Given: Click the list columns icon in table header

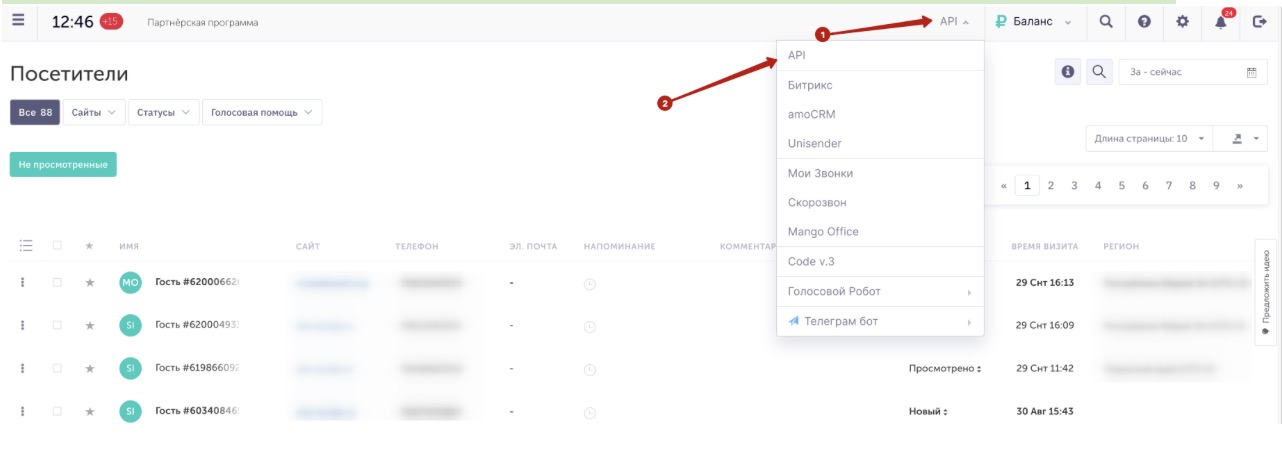Looking at the screenshot, I should click(x=27, y=246).
